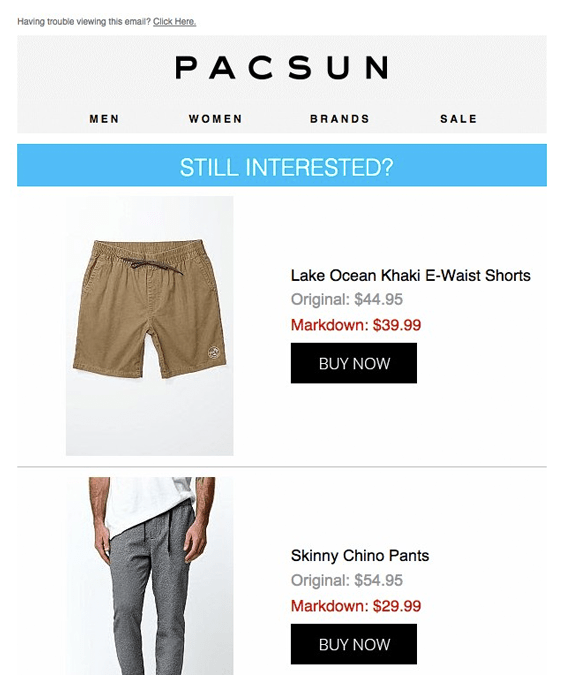The width and height of the screenshot is (564, 675).
Task: Click the Skinny Chino Pants title
Action: pyautogui.click(x=360, y=556)
